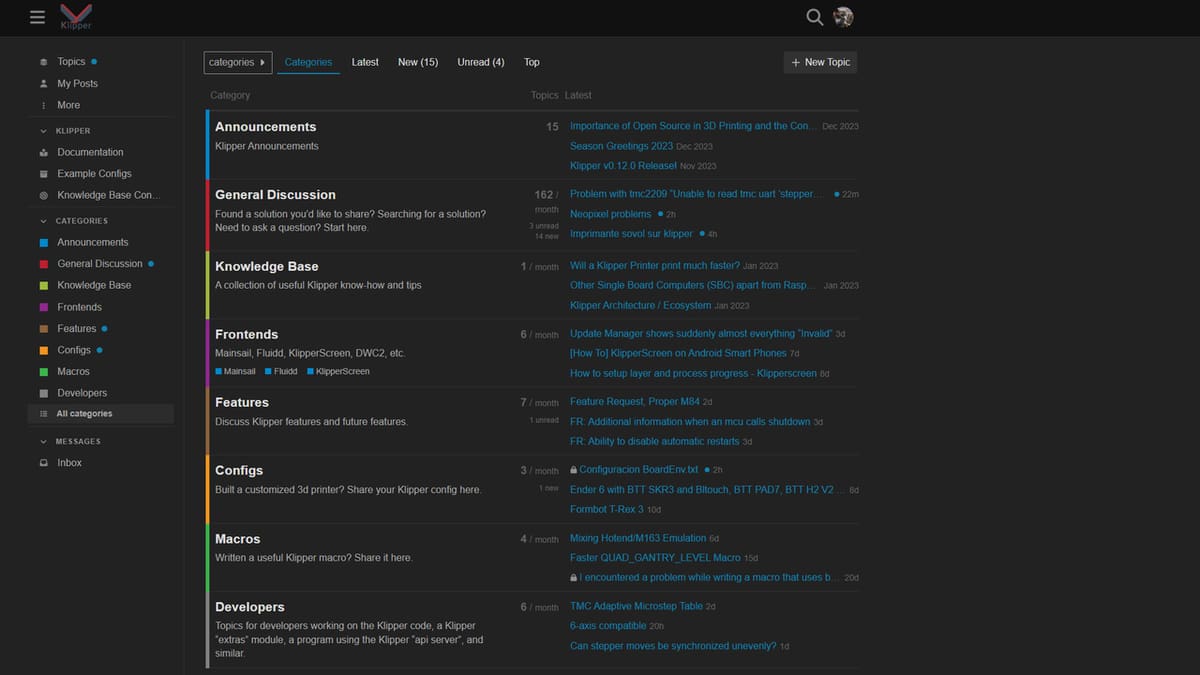This screenshot has height=675, width=1200.
Task: Open the Knowledge Base category heading
Action: [267, 267]
